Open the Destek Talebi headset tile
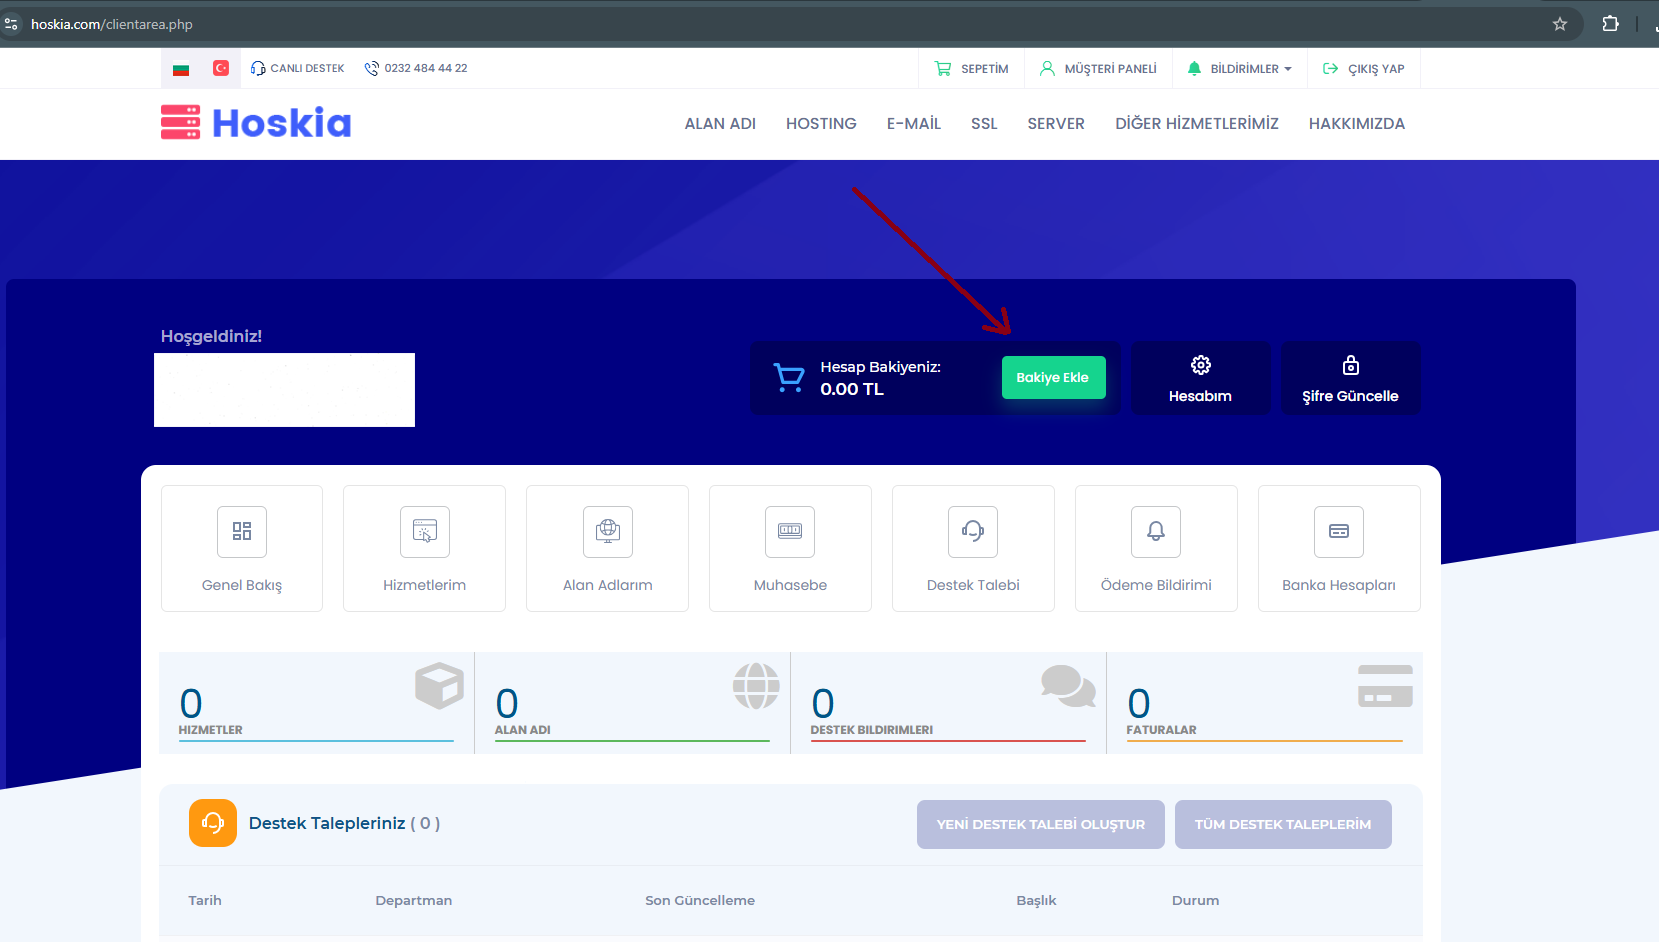Screen dimensions: 1659x942 (x=973, y=548)
